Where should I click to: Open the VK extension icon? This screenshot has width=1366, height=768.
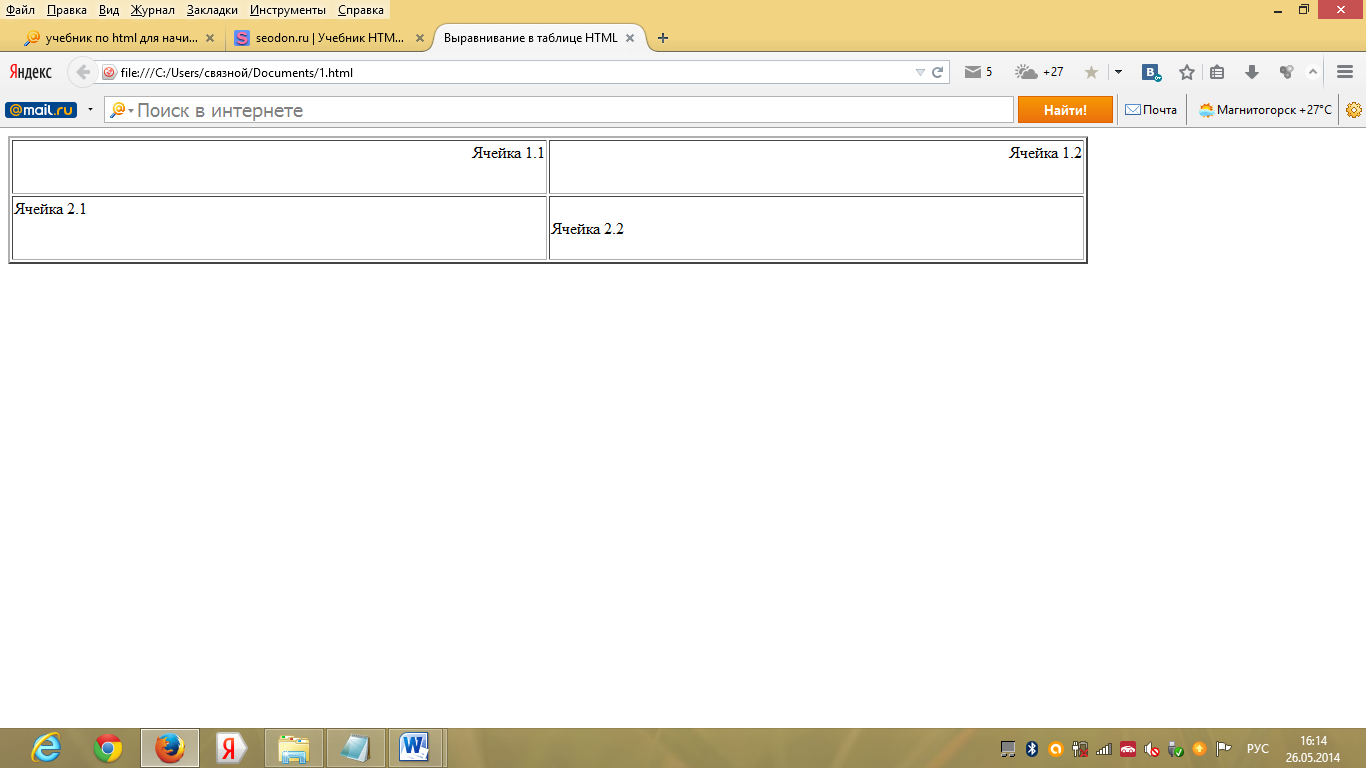[1152, 72]
